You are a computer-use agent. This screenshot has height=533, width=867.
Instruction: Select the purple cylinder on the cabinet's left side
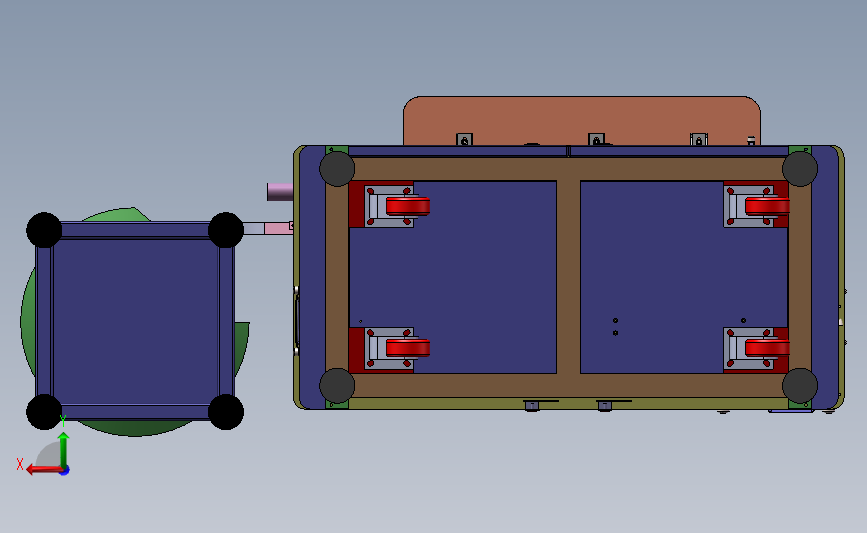pyautogui.click(x=280, y=192)
